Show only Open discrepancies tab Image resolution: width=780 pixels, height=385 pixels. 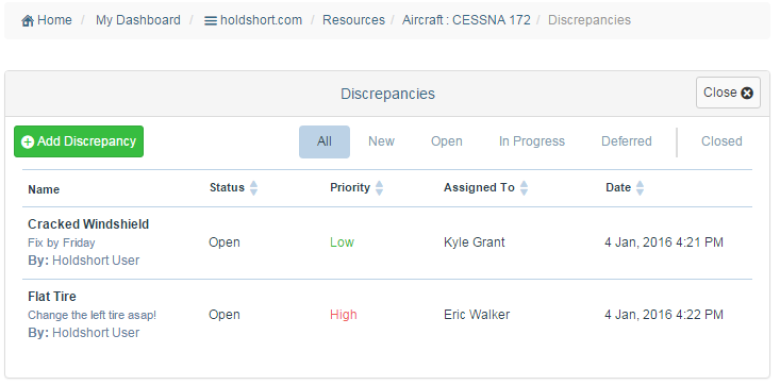click(447, 142)
